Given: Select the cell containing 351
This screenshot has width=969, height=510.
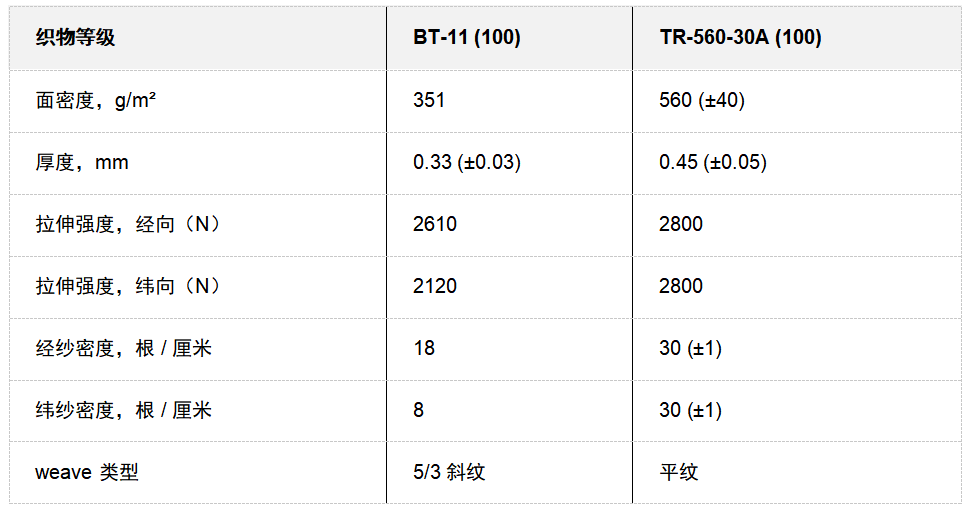Looking at the screenshot, I should point(429,100).
